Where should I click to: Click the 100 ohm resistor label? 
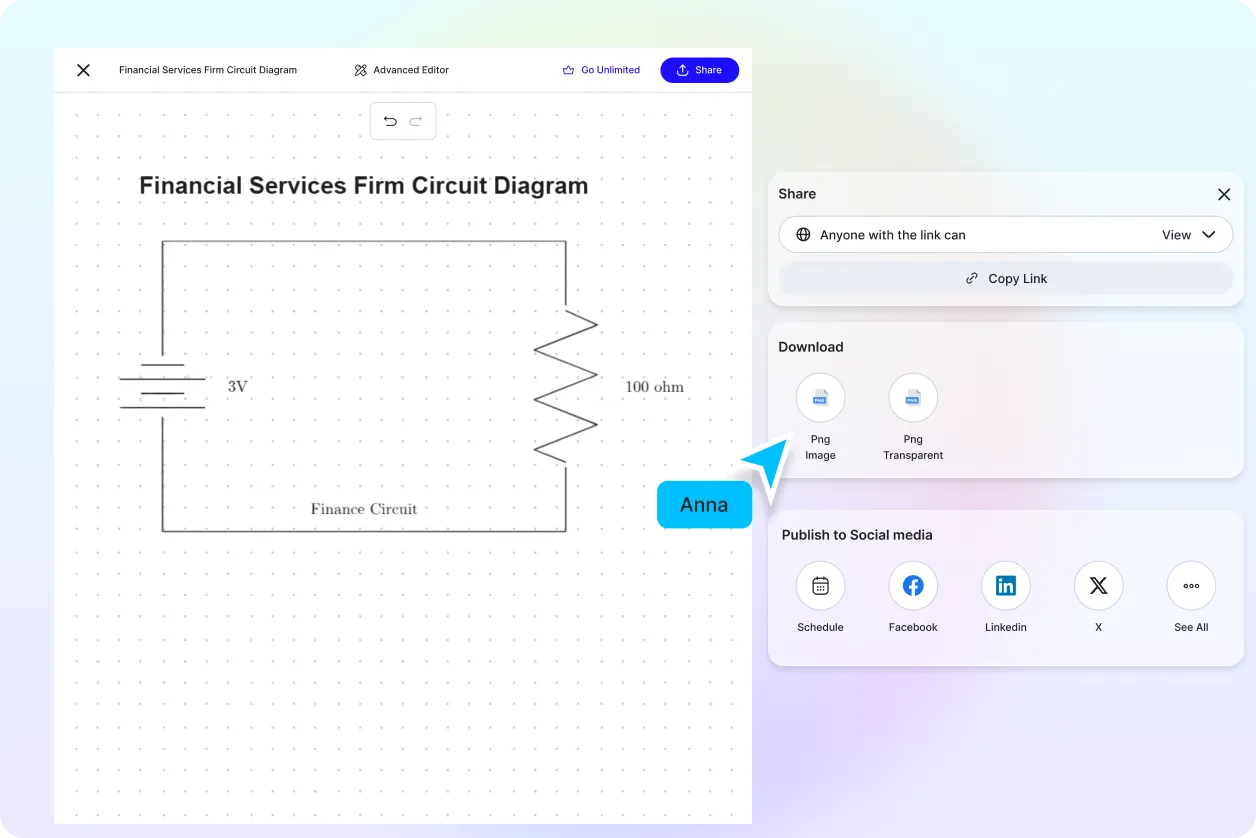(x=654, y=386)
